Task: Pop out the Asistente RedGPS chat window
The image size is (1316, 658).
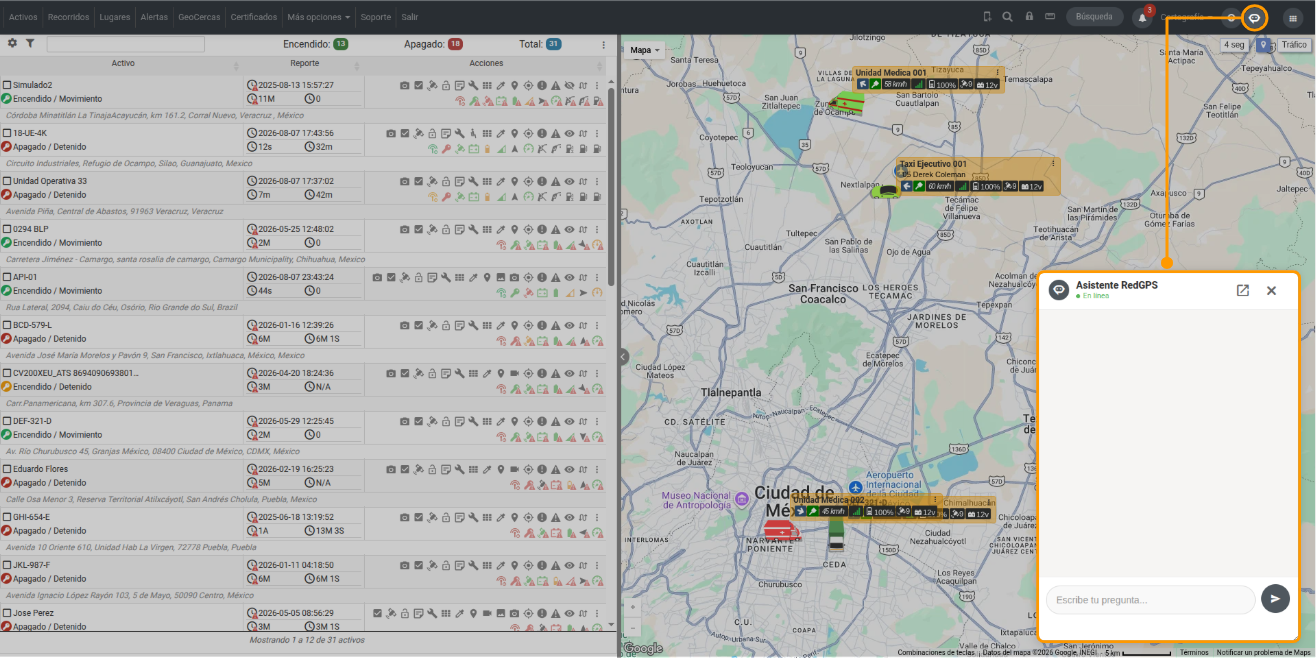Action: (1243, 290)
